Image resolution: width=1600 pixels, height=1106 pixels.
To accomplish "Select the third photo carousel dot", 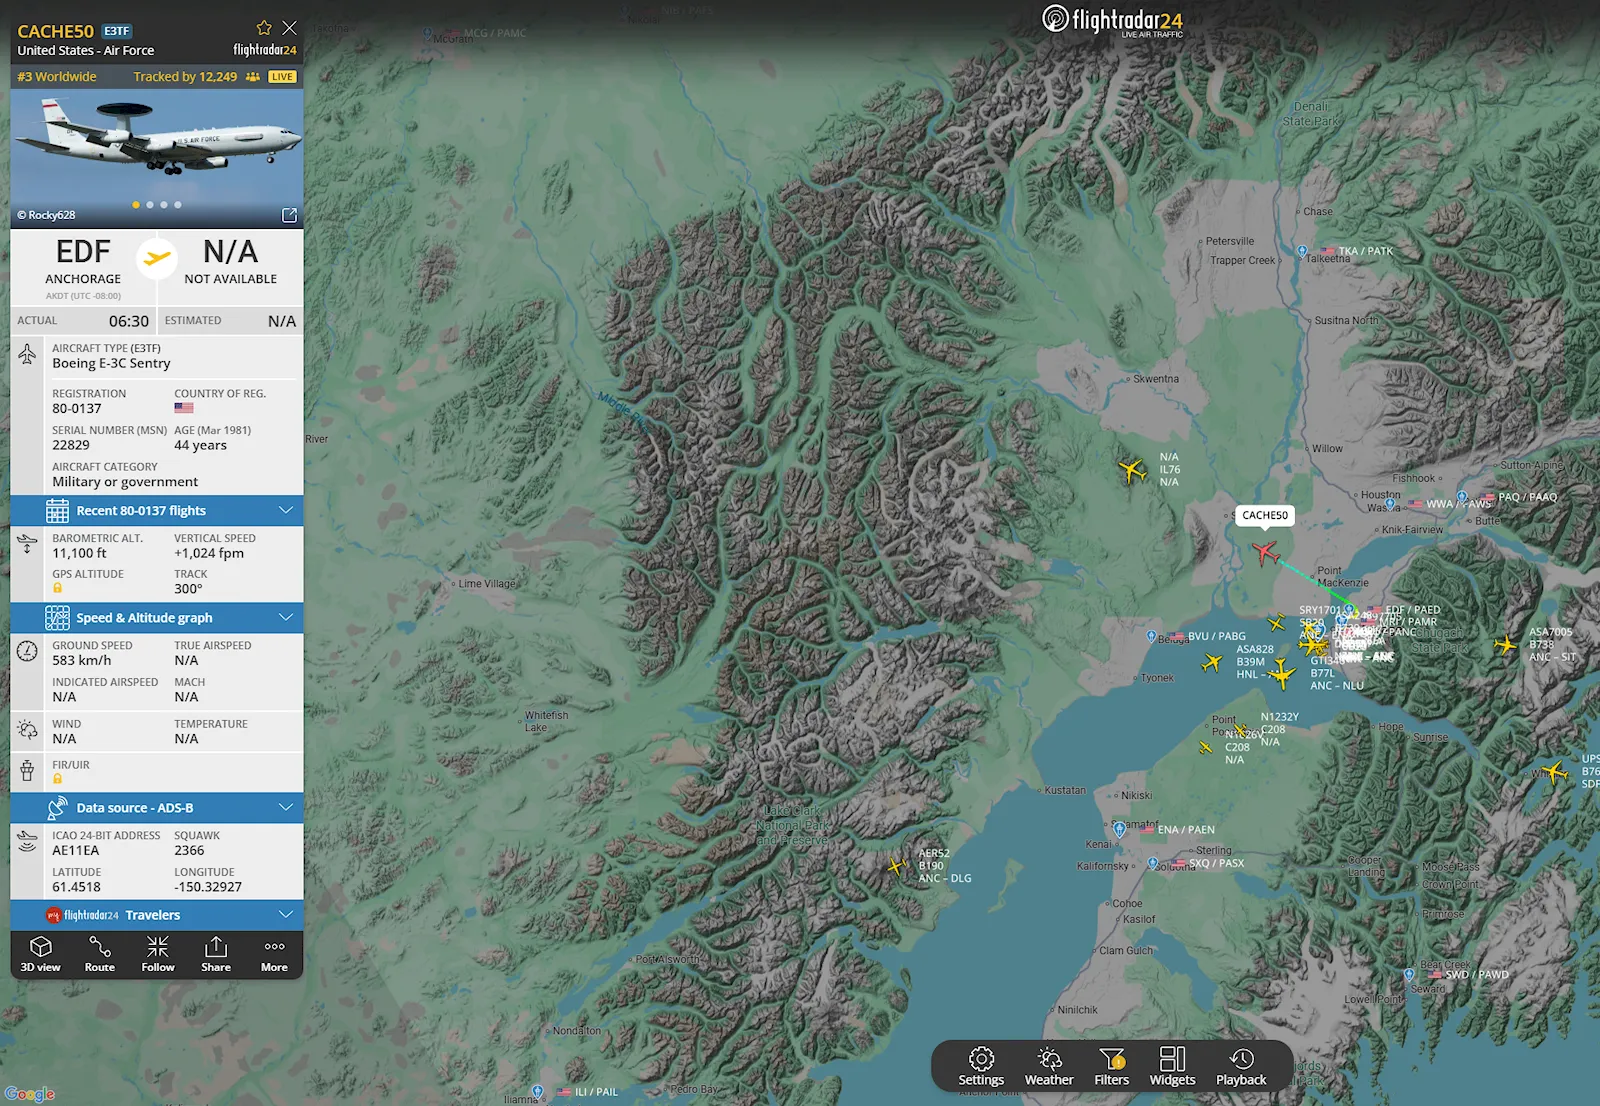I will (164, 205).
